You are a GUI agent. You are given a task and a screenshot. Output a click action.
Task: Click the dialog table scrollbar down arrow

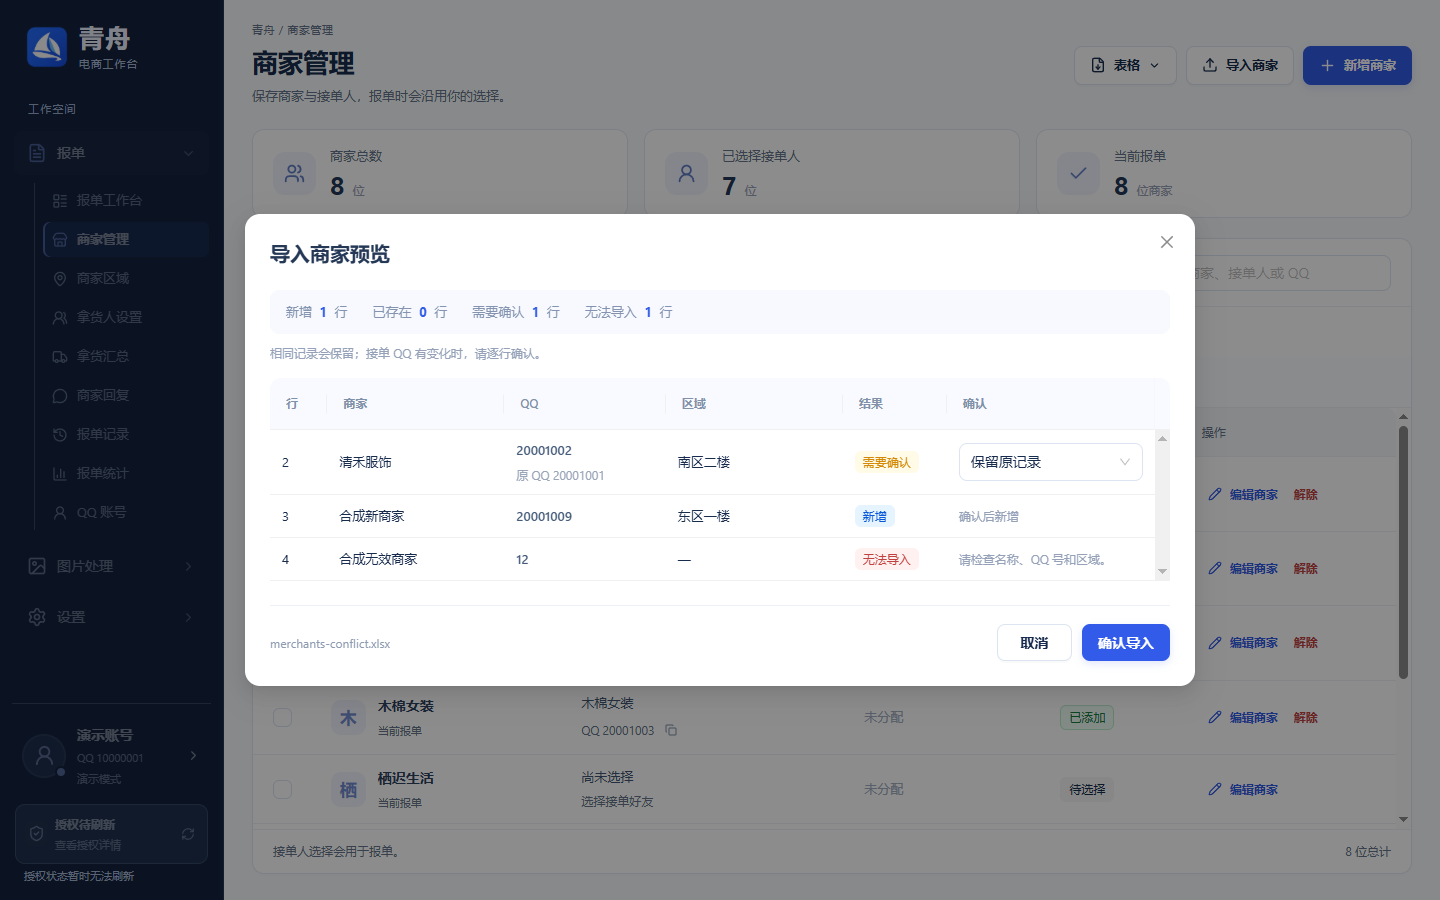pyautogui.click(x=1162, y=571)
